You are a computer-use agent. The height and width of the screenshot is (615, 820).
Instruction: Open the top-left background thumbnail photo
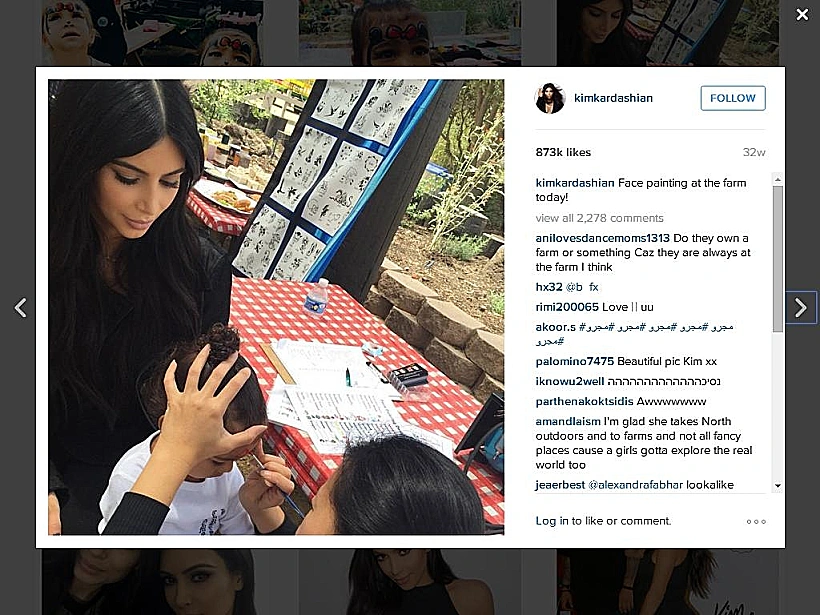click(152, 33)
